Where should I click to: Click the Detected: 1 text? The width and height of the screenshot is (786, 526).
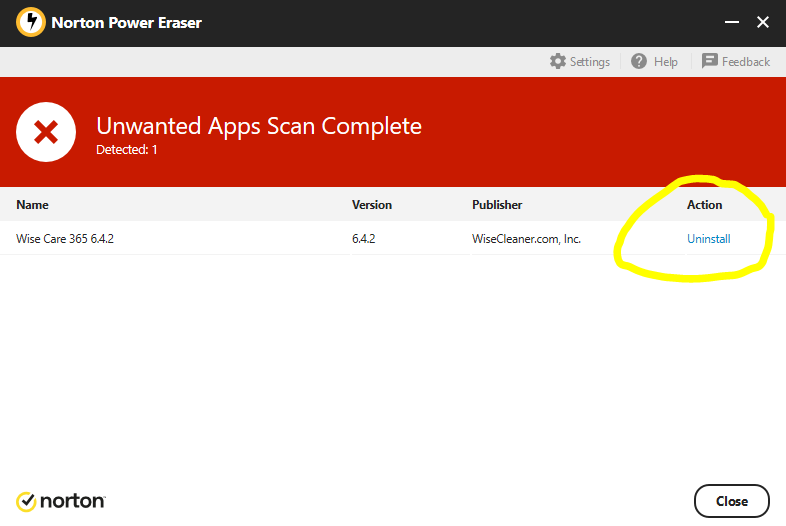coord(126,149)
